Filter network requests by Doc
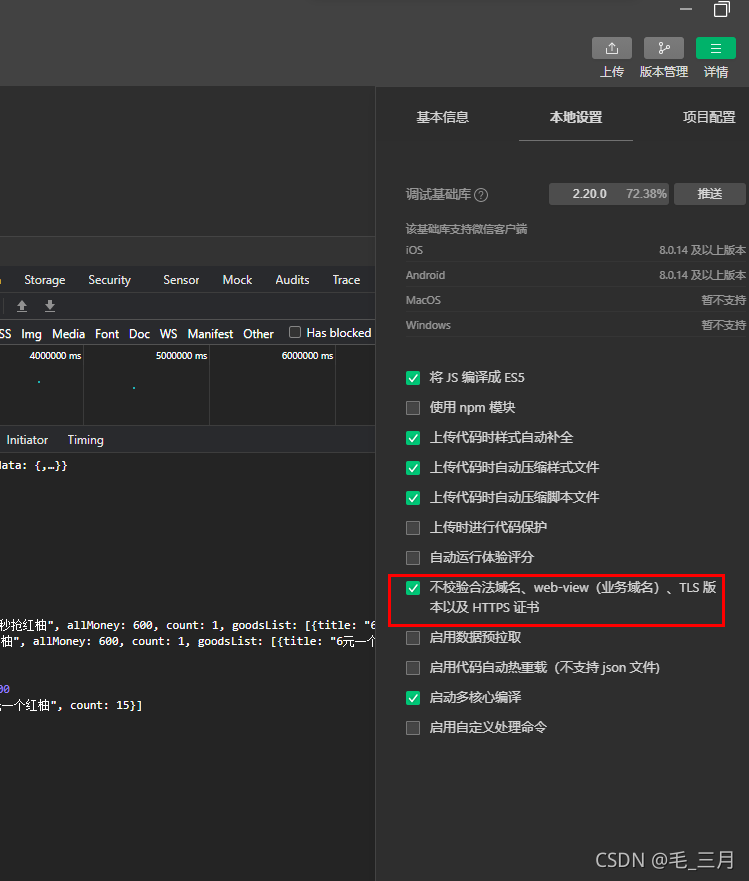This screenshot has height=881, width=749. tap(139, 334)
